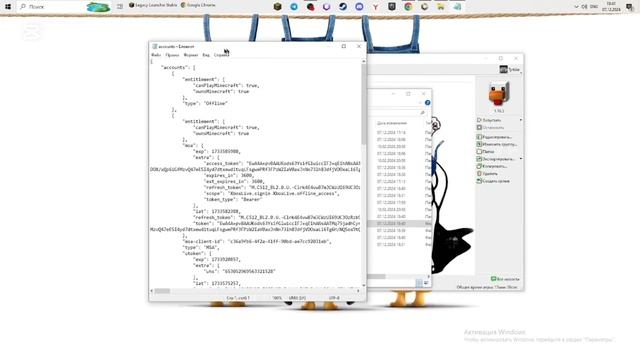Open the instance Папка from launcher panel
The width and height of the screenshot is (640, 360).
(486, 151)
